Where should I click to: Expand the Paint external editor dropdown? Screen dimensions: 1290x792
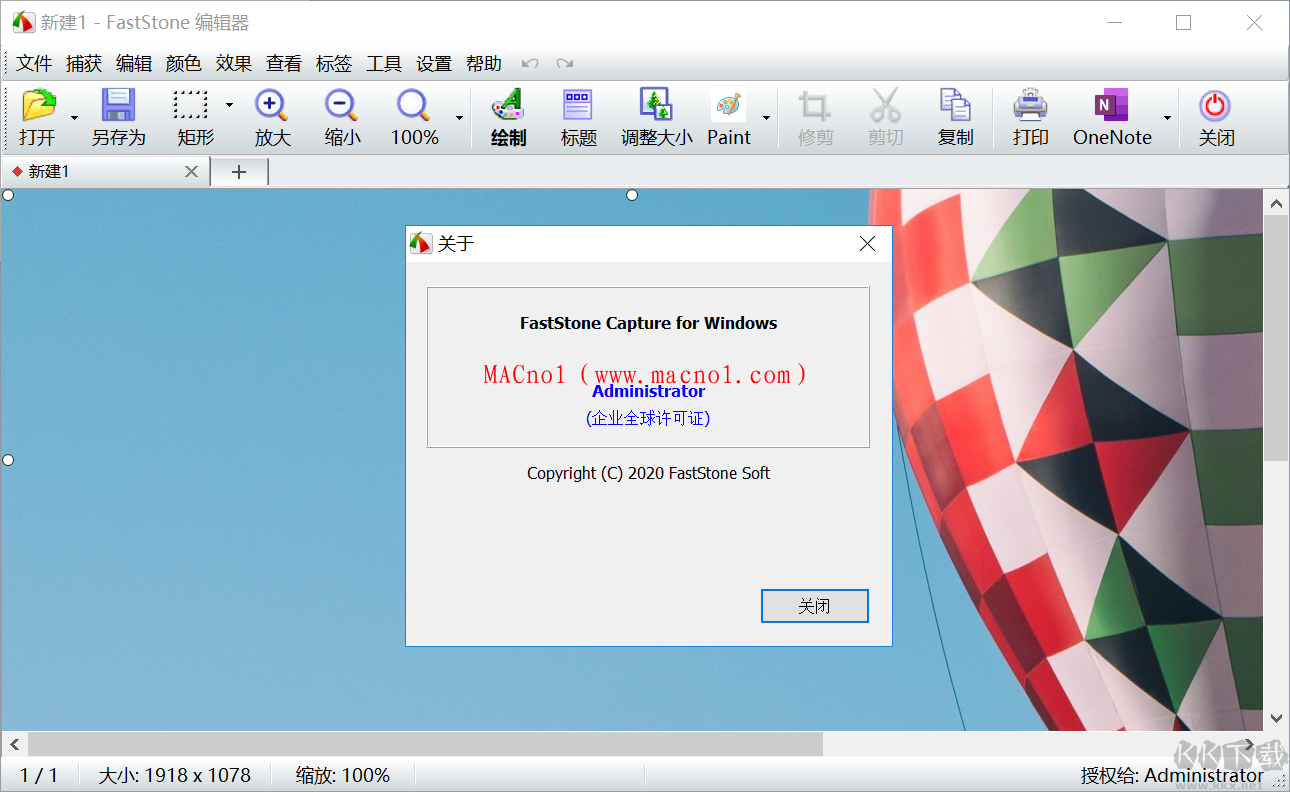click(766, 118)
